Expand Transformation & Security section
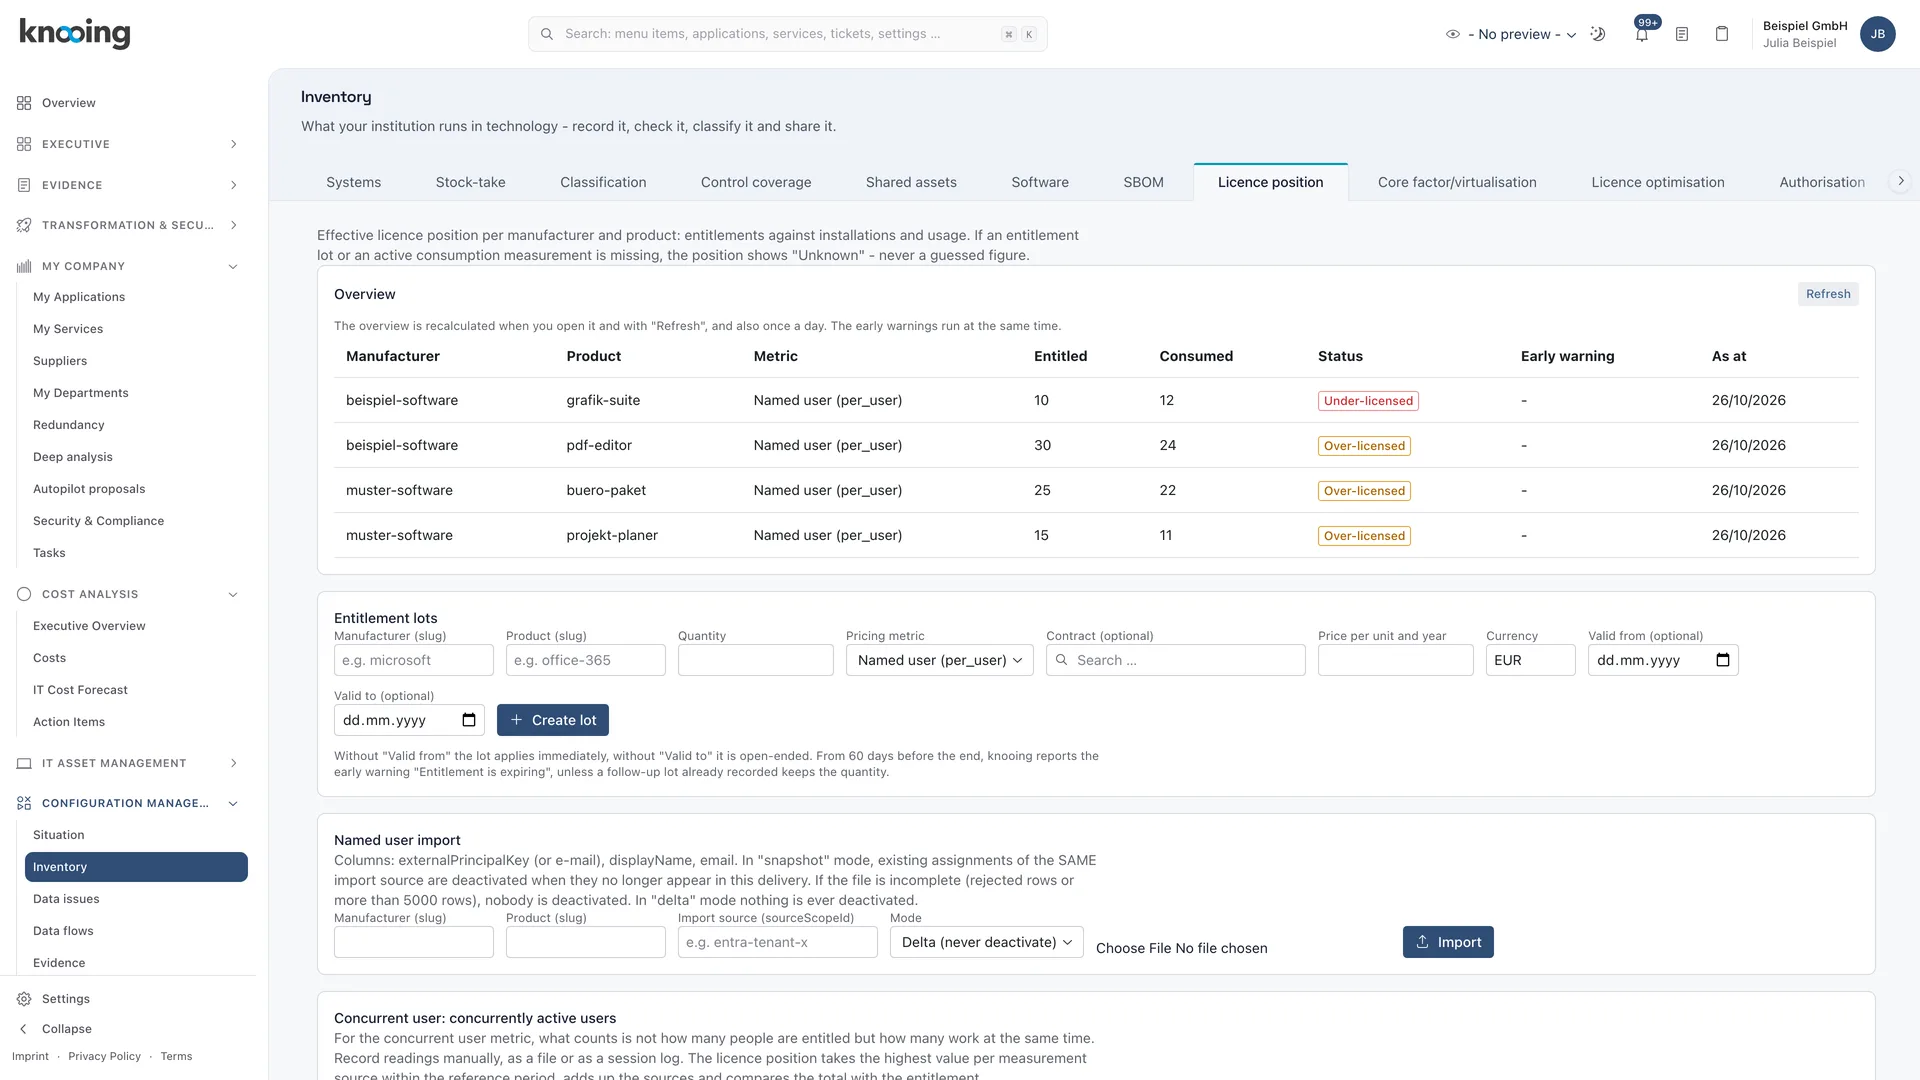This screenshot has width=1920, height=1080. pos(233,225)
